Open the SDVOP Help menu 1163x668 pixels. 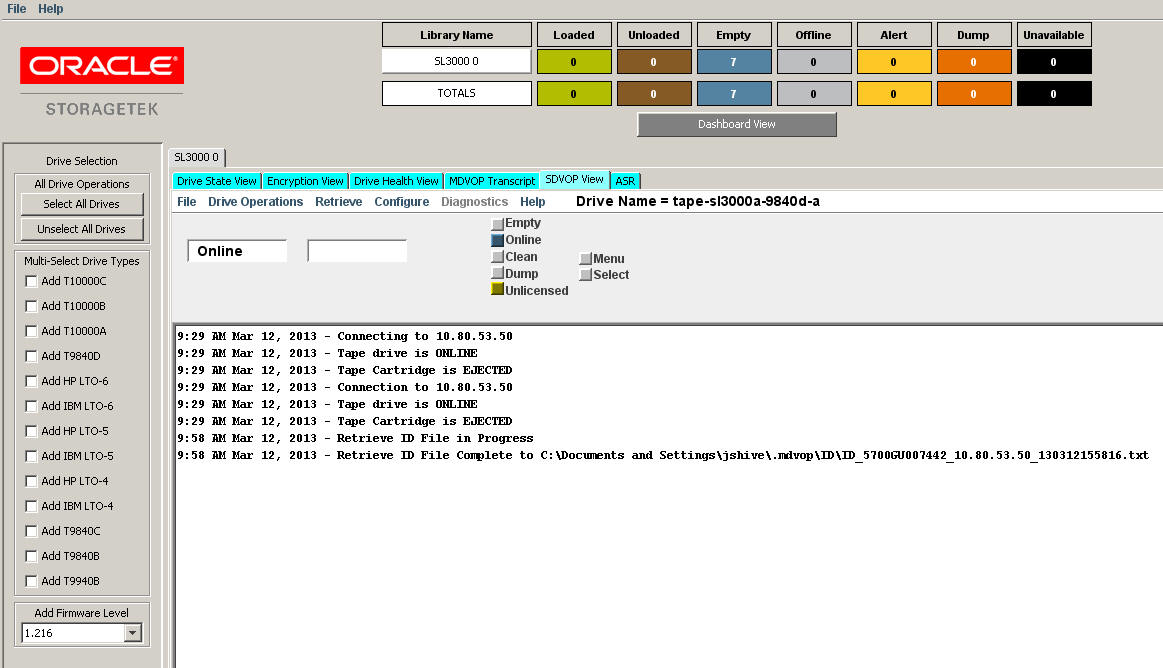pyautogui.click(x=532, y=202)
